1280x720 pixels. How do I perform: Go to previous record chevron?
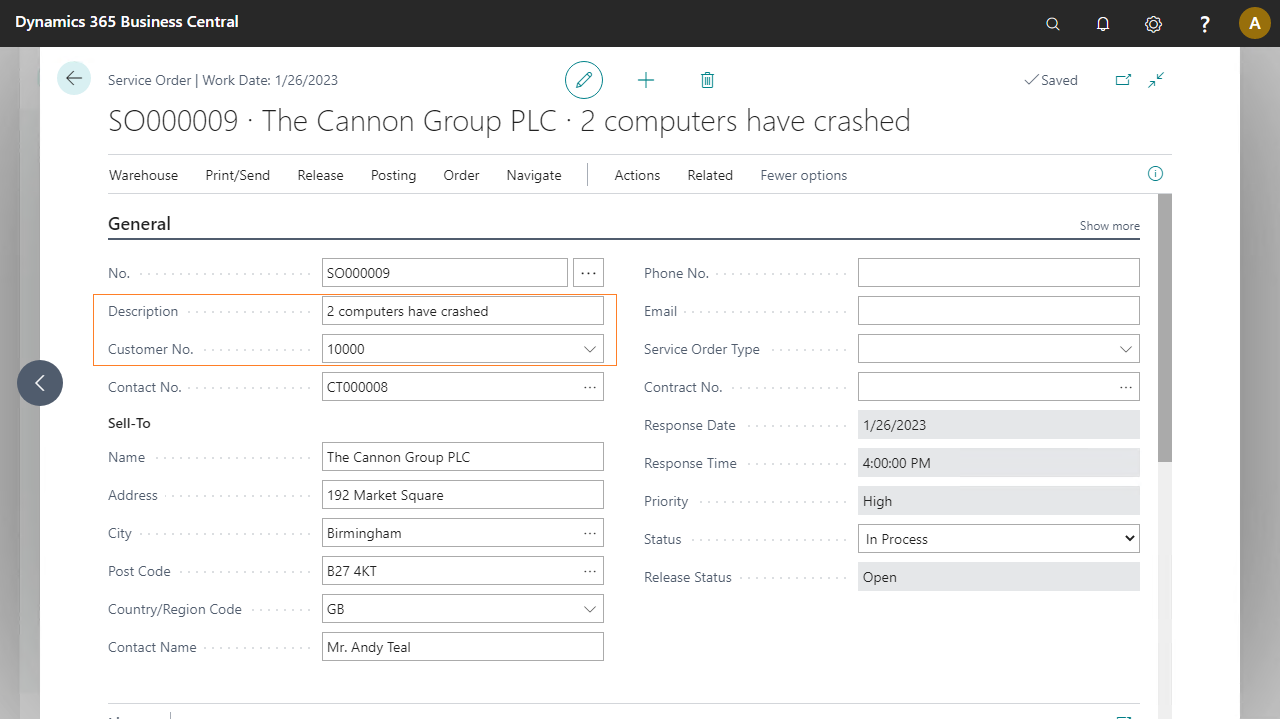[x=40, y=383]
